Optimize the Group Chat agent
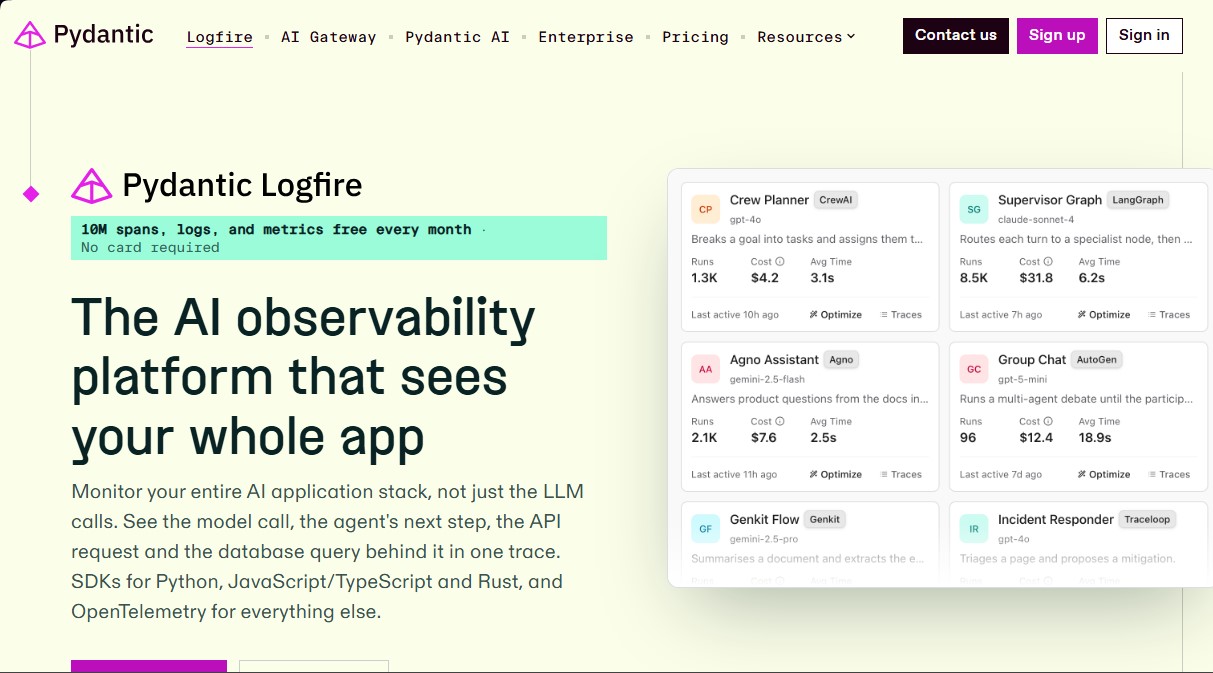 tap(1104, 475)
